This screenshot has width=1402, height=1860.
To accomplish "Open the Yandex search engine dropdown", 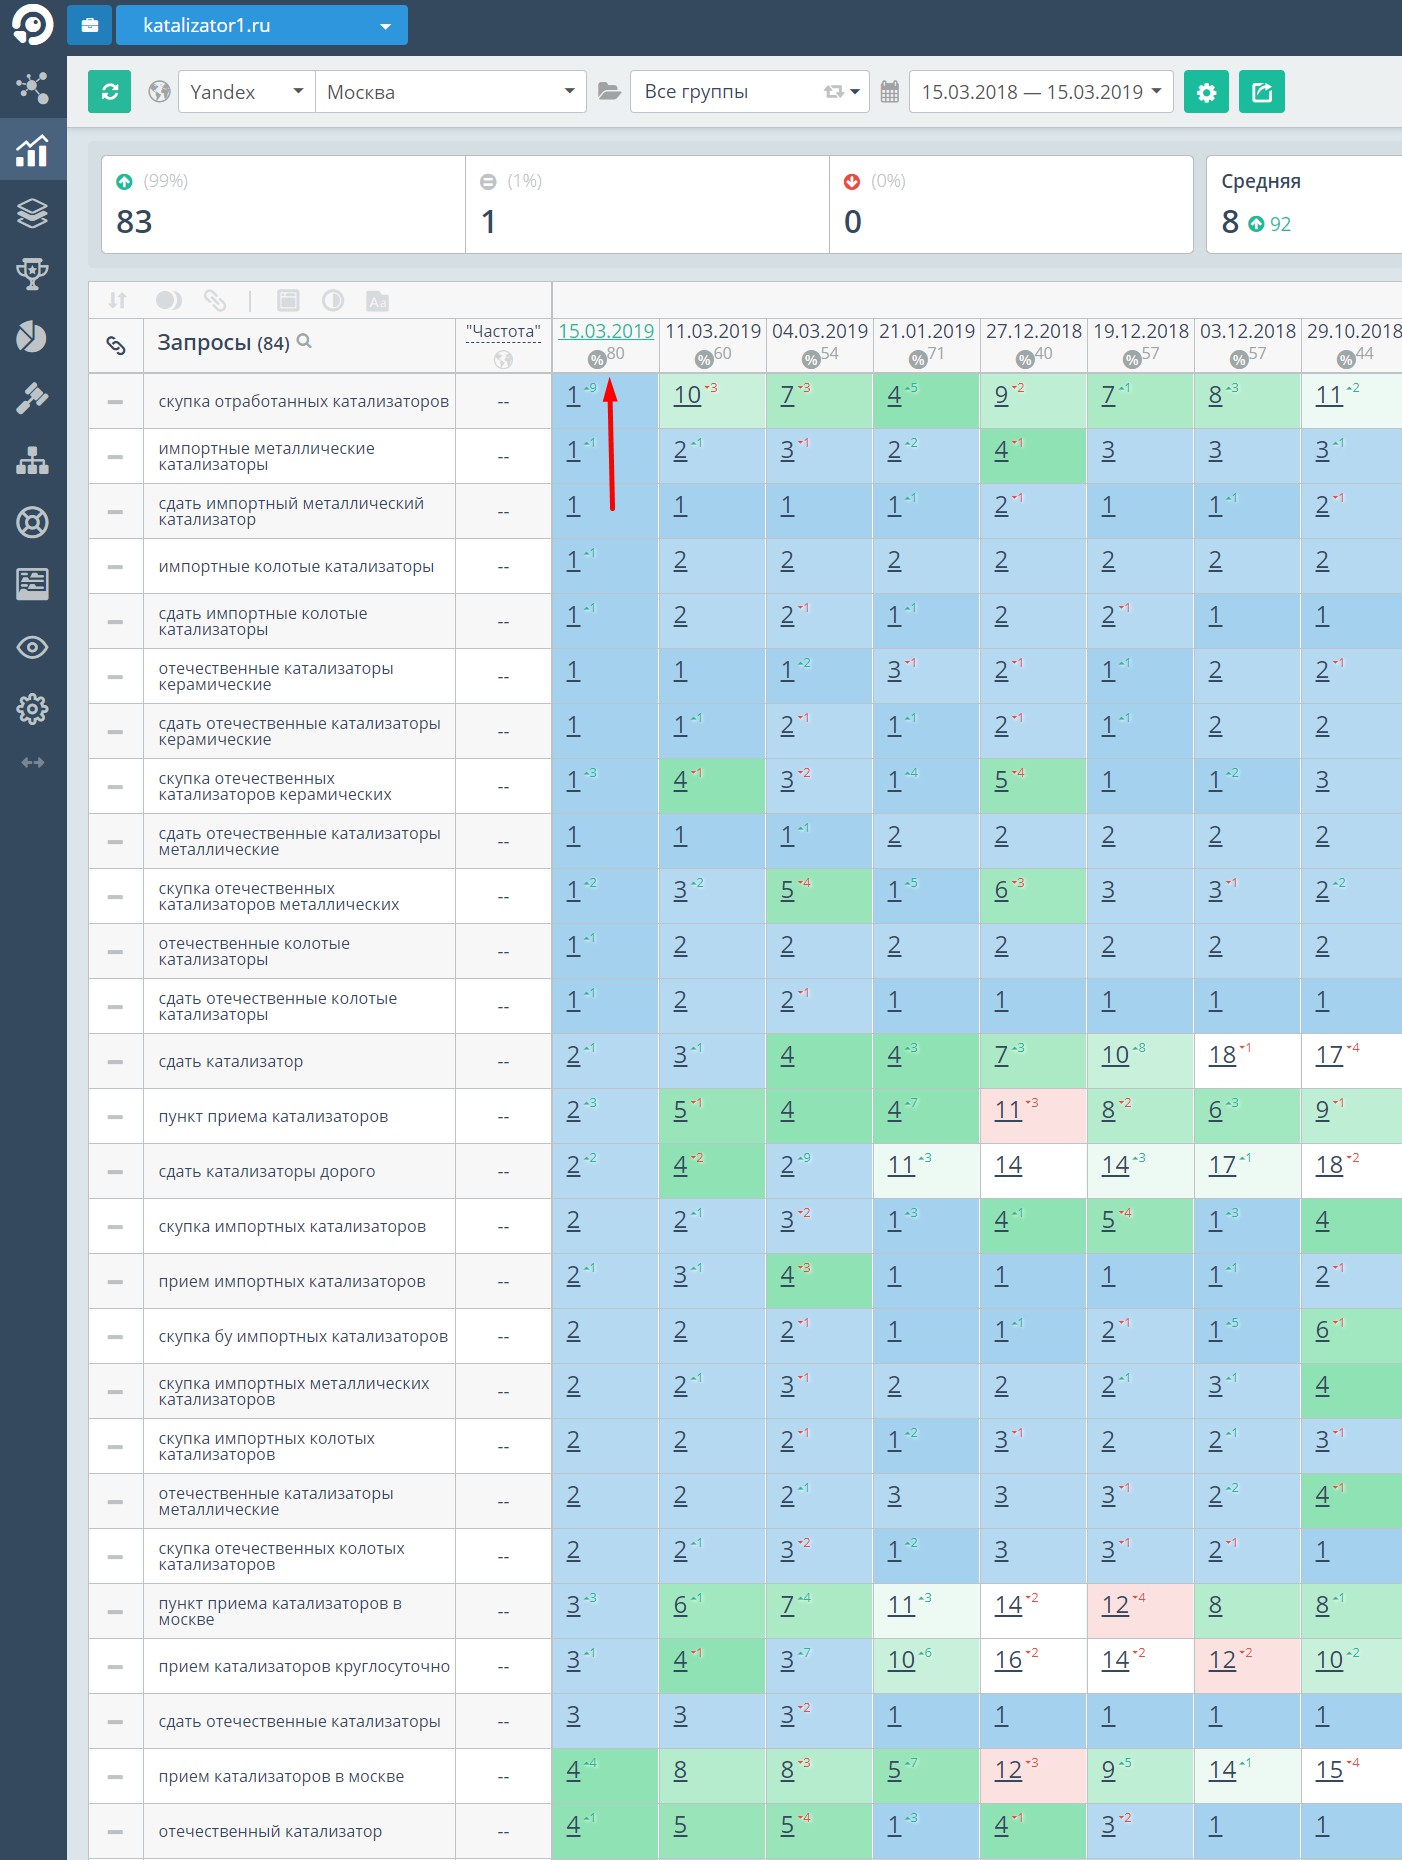I will (247, 92).
